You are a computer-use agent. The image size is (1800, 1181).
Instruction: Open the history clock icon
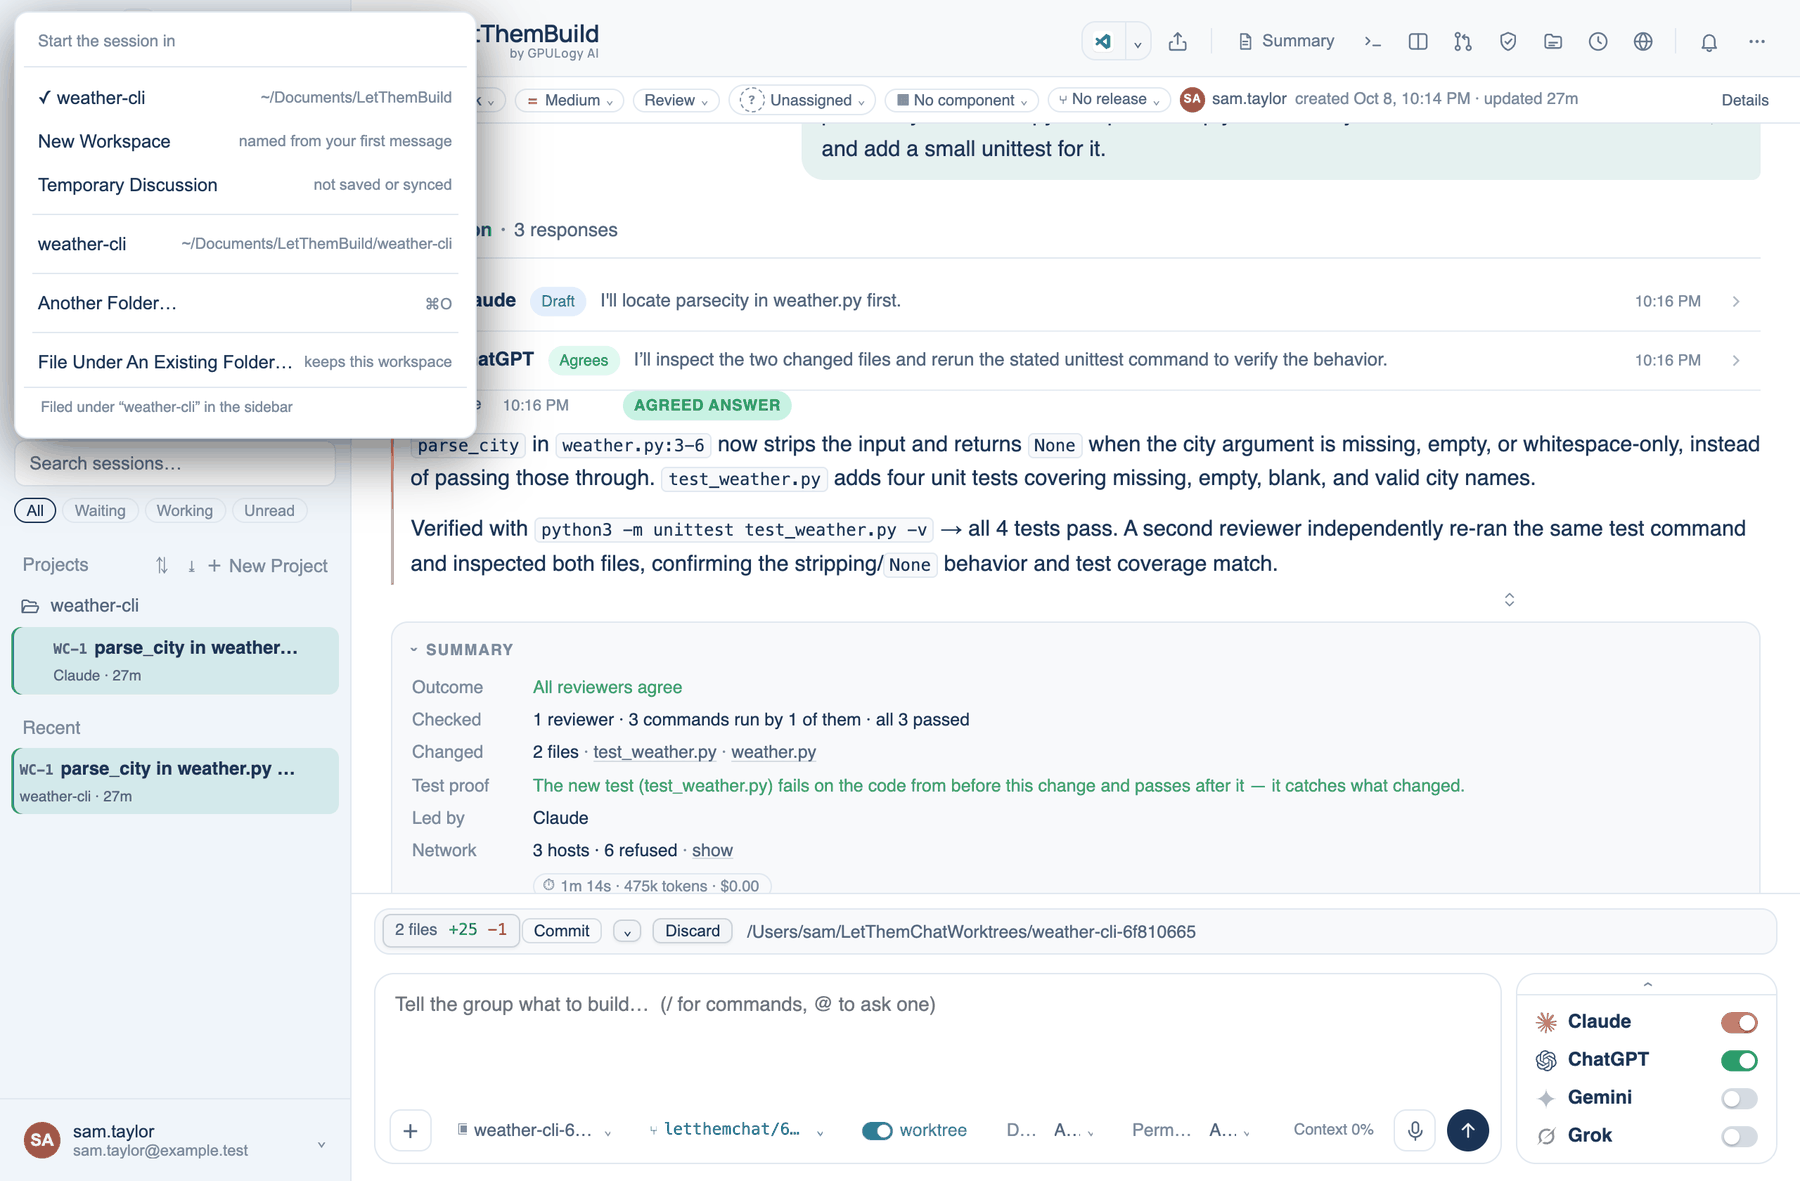(x=1598, y=42)
